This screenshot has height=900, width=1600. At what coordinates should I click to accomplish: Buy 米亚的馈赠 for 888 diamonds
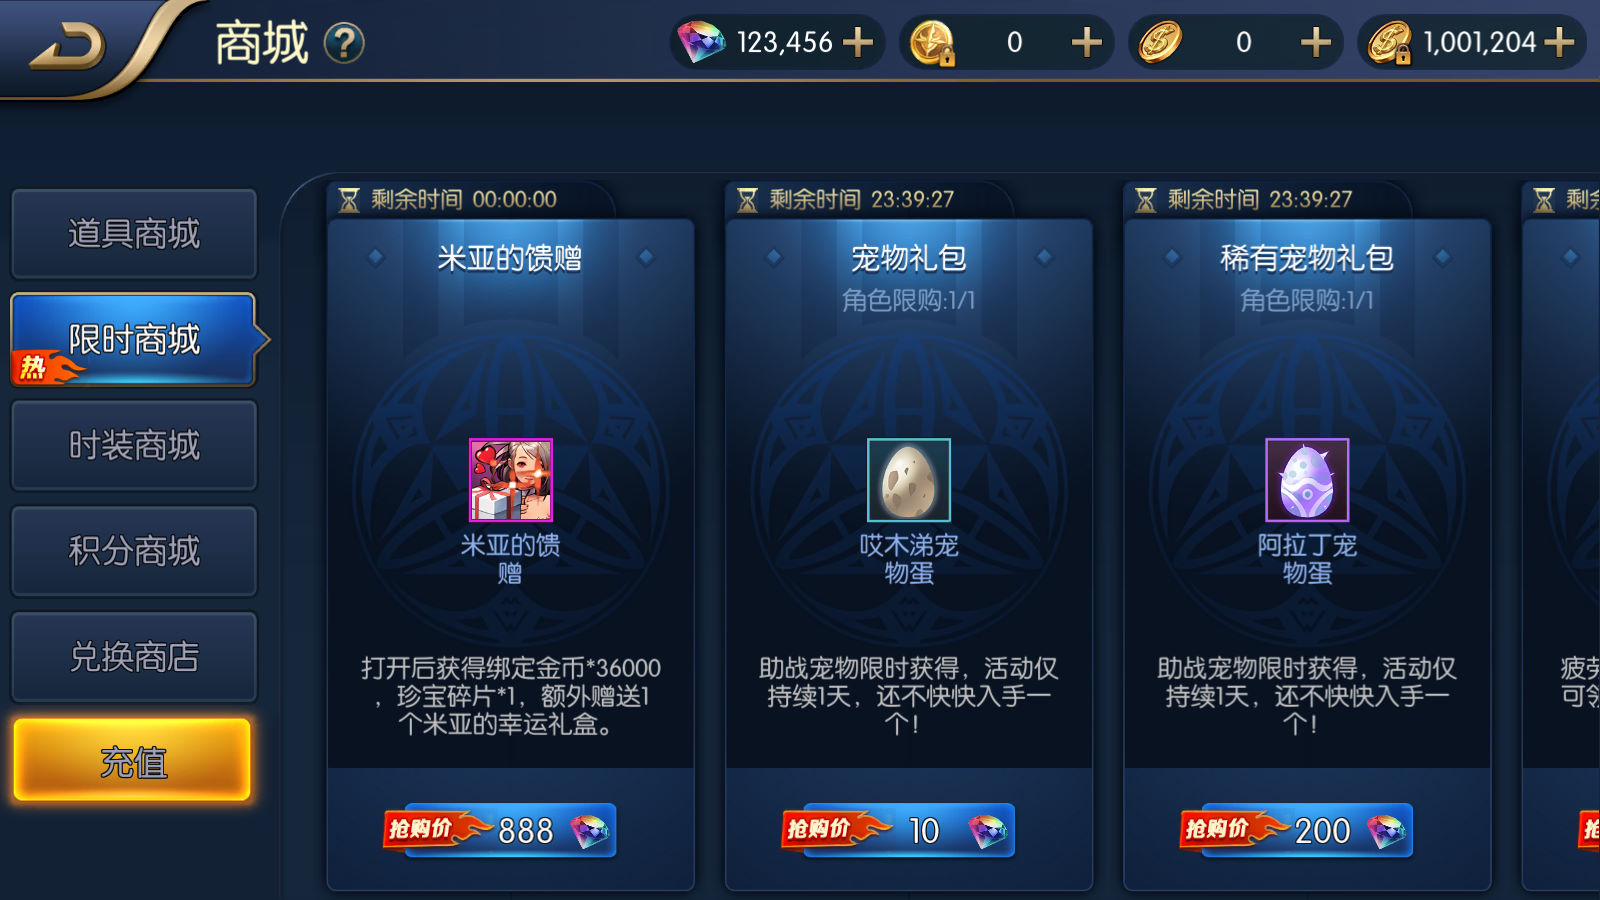500,830
